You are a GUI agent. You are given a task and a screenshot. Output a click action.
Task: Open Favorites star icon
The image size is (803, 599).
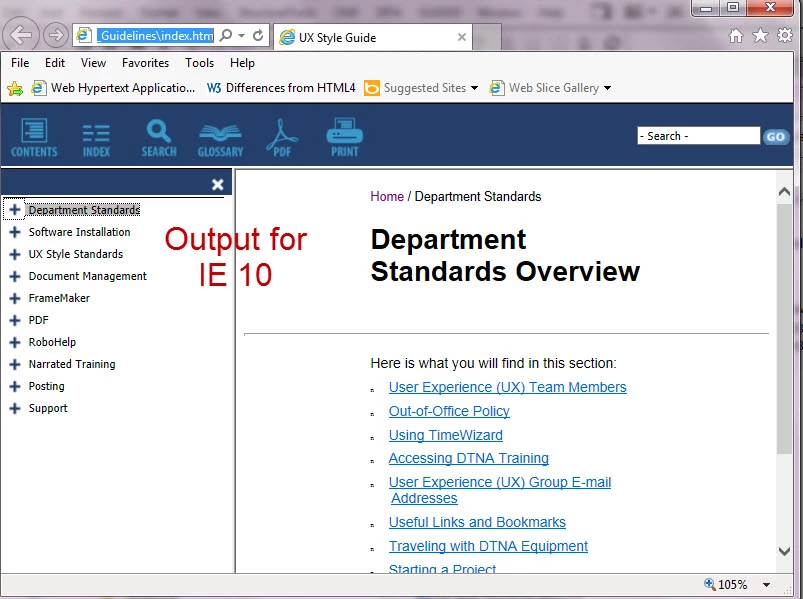pyautogui.click(x=760, y=35)
